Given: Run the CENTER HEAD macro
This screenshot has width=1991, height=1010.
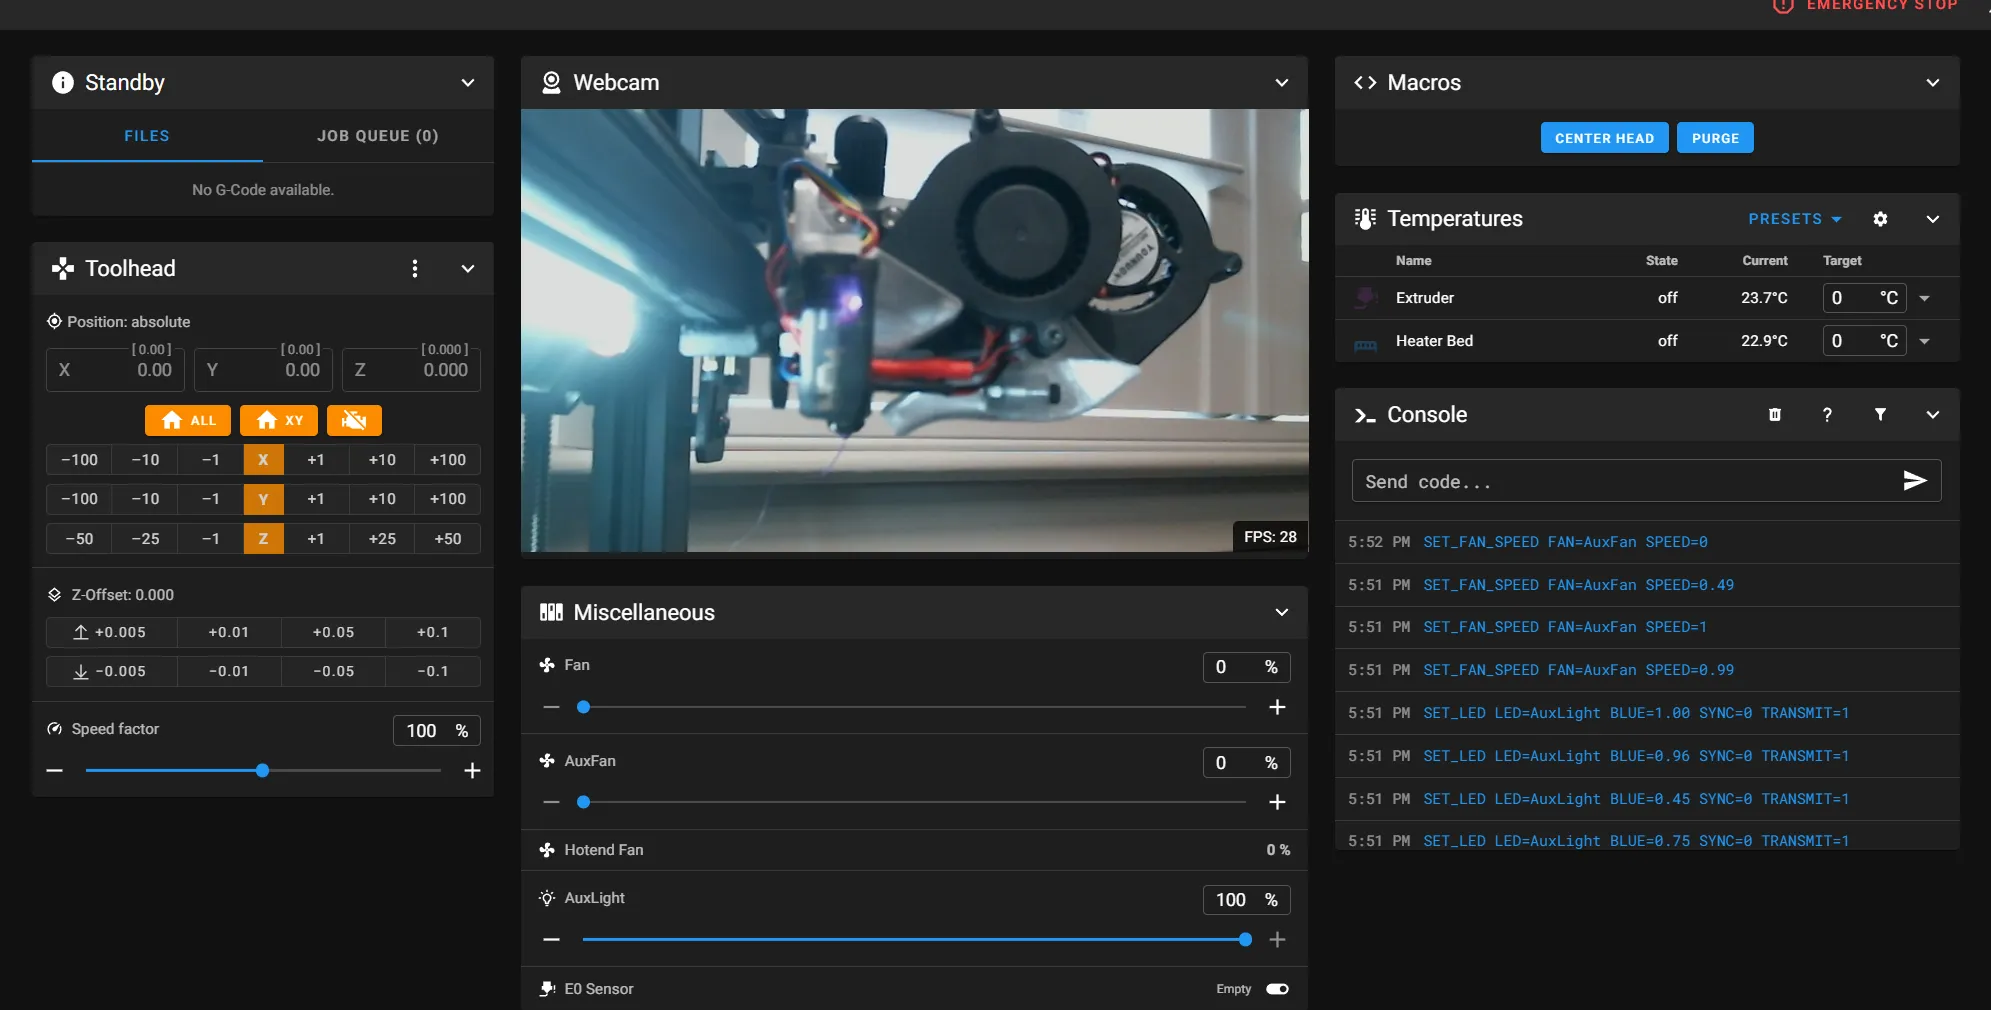Looking at the screenshot, I should 1604,138.
